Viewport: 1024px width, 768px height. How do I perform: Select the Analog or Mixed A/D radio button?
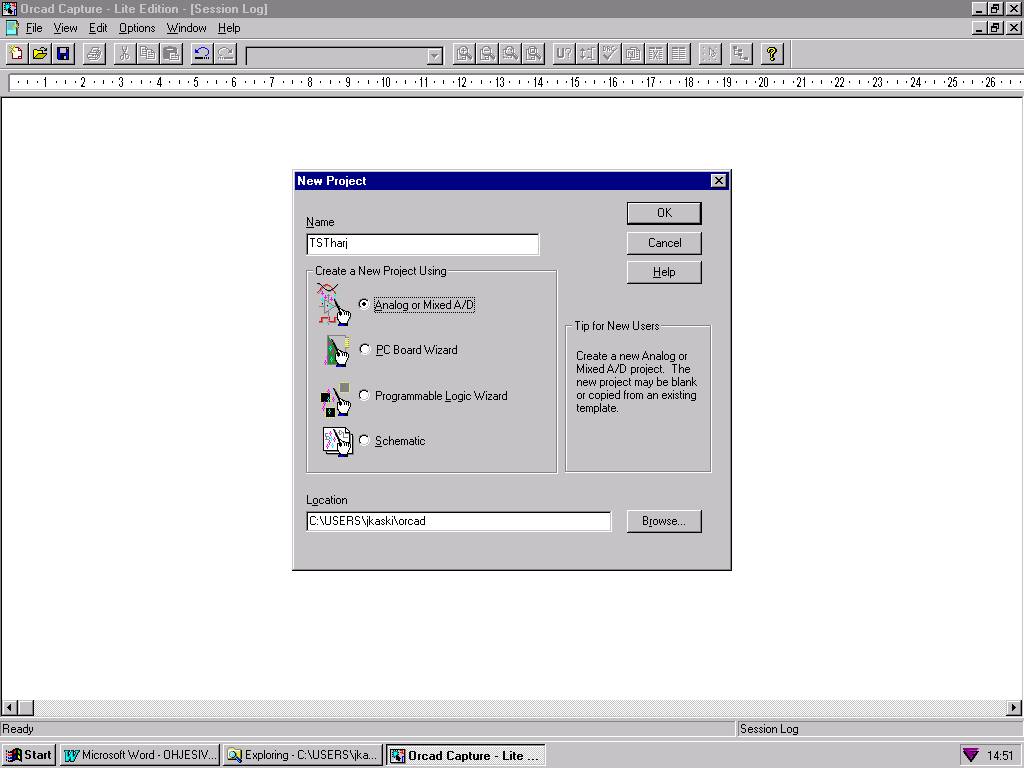[364, 304]
